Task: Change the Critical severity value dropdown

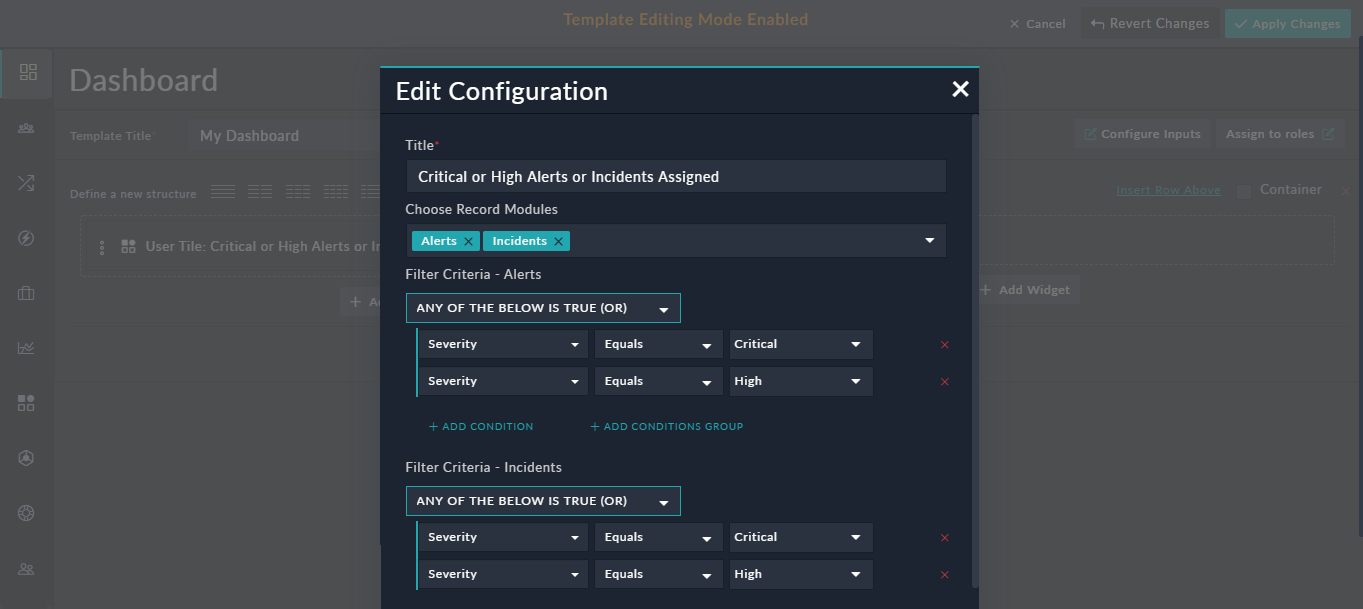Action: 800,344
